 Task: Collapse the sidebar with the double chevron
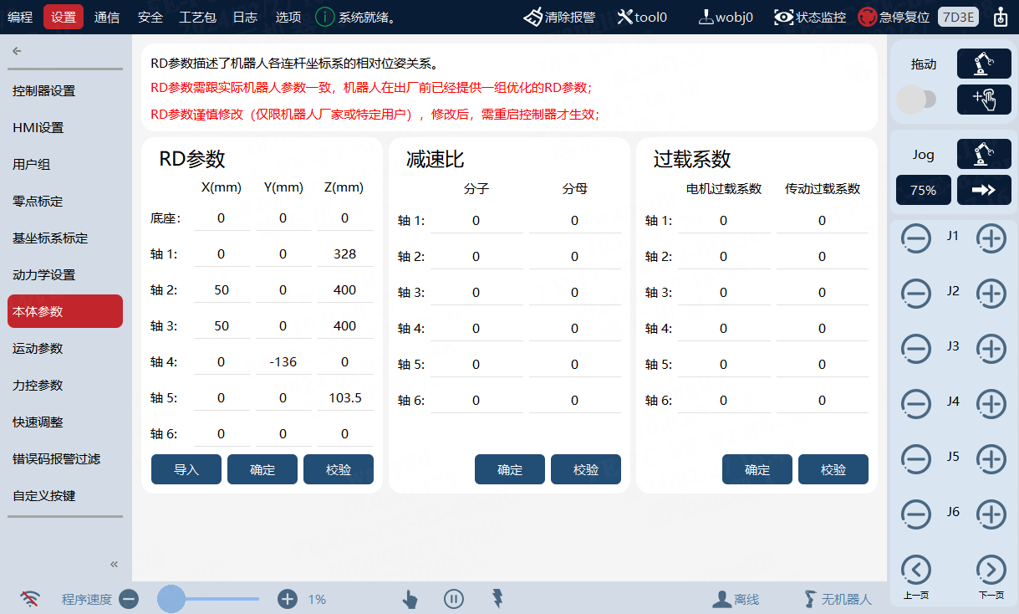[x=114, y=564]
